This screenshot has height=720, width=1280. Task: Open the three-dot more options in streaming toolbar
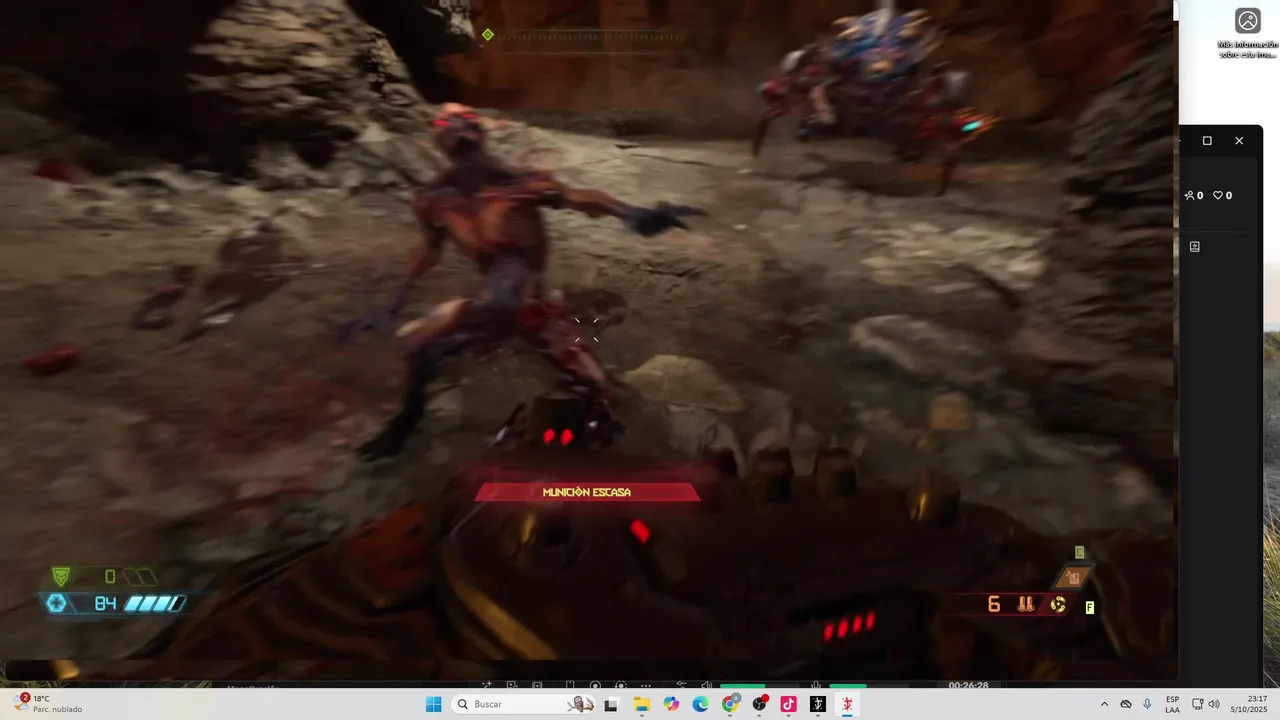point(646,685)
